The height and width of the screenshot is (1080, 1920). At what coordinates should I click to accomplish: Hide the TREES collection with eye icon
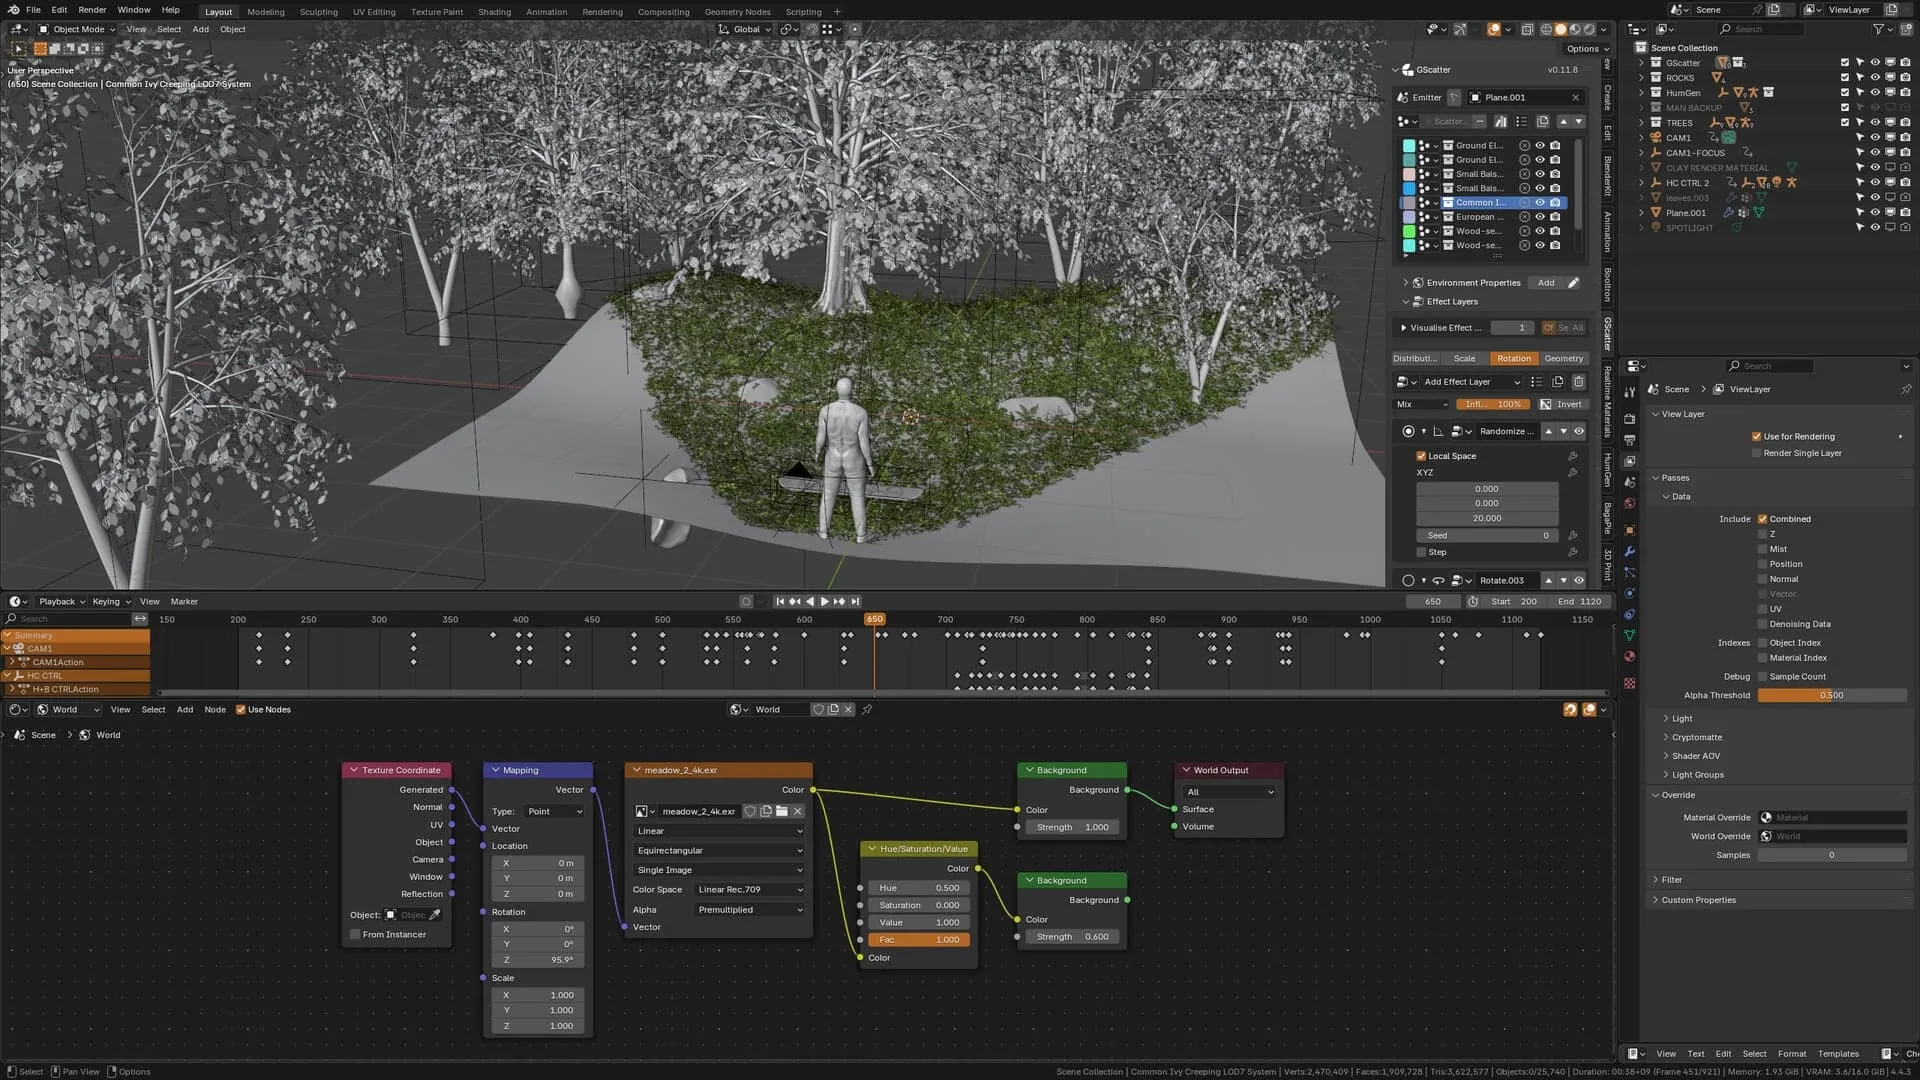pos(1875,122)
